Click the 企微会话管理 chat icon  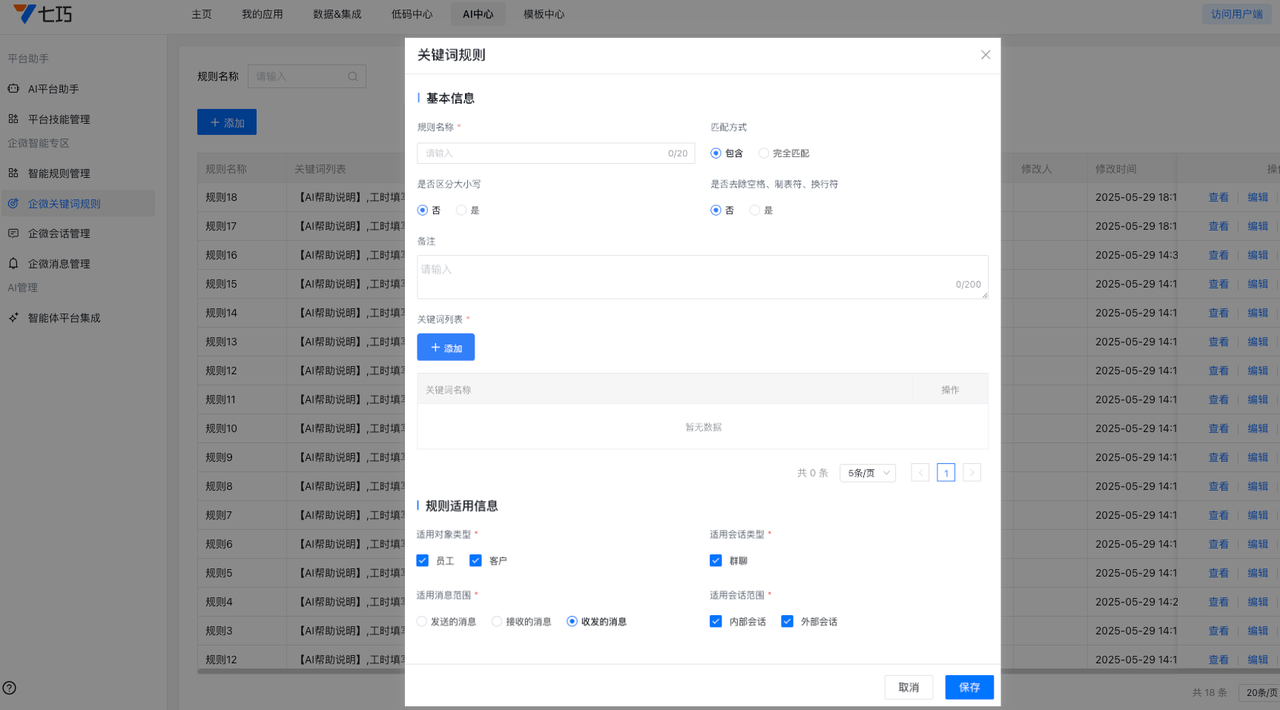(x=13, y=233)
